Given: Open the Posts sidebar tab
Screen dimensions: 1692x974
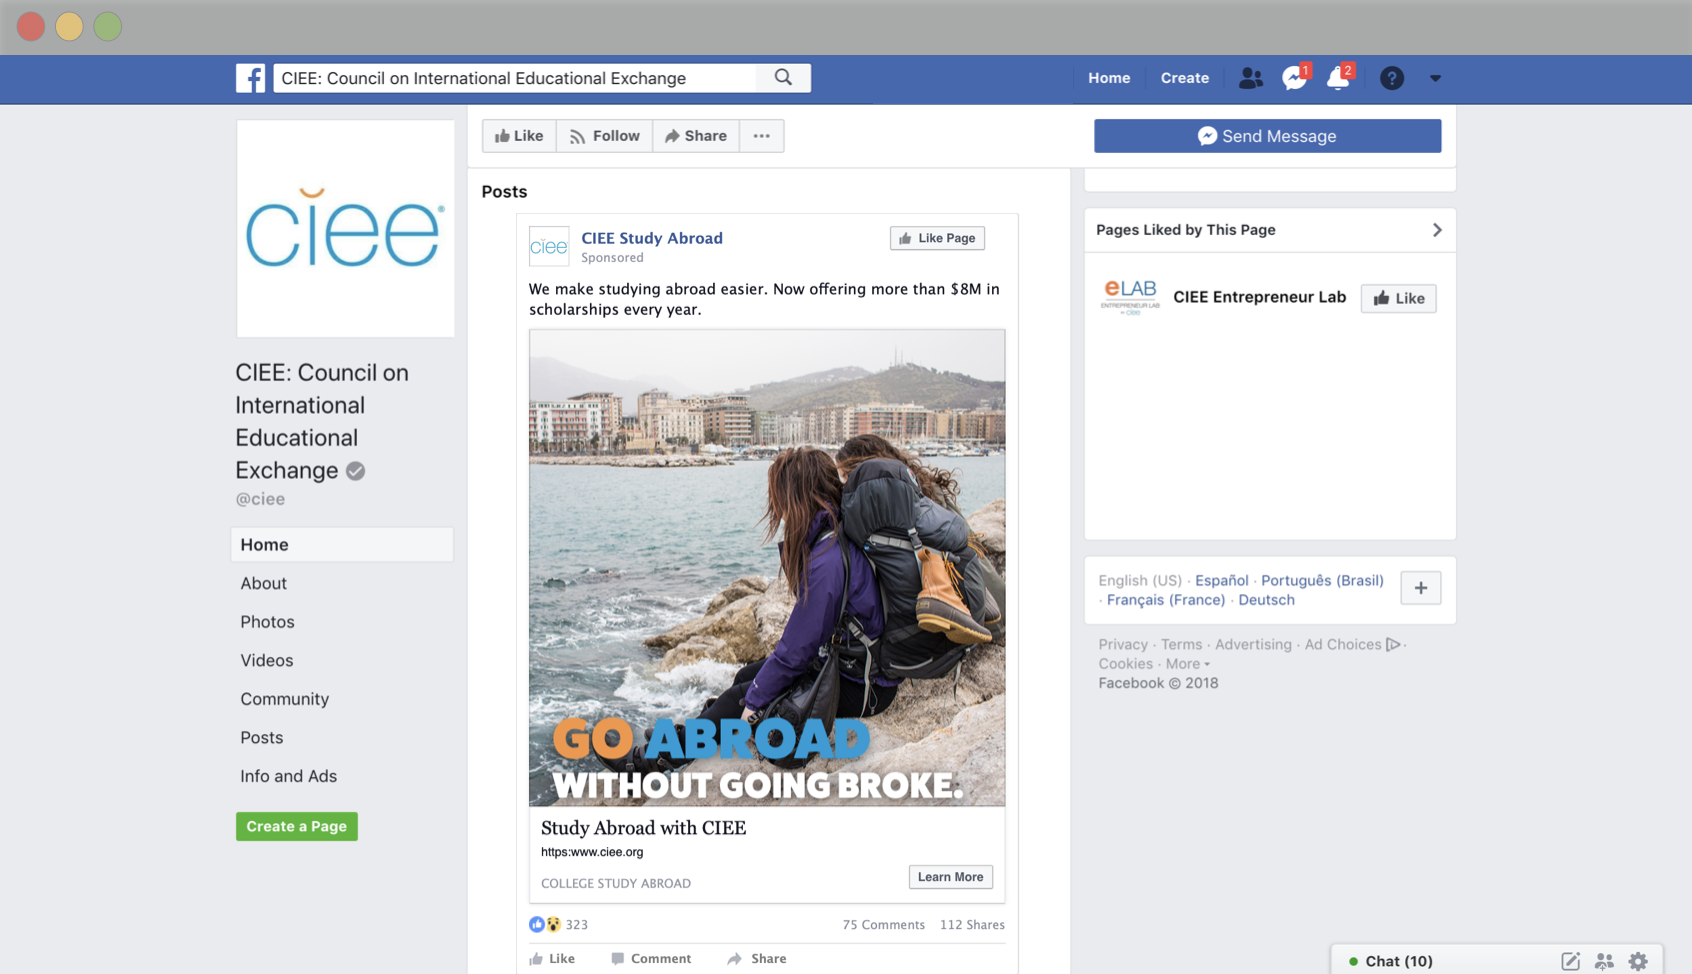Looking at the screenshot, I should point(261,737).
